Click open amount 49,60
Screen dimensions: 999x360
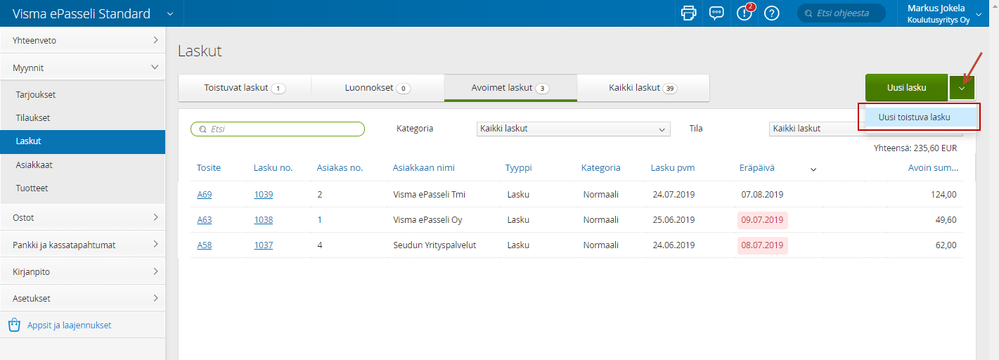point(945,220)
